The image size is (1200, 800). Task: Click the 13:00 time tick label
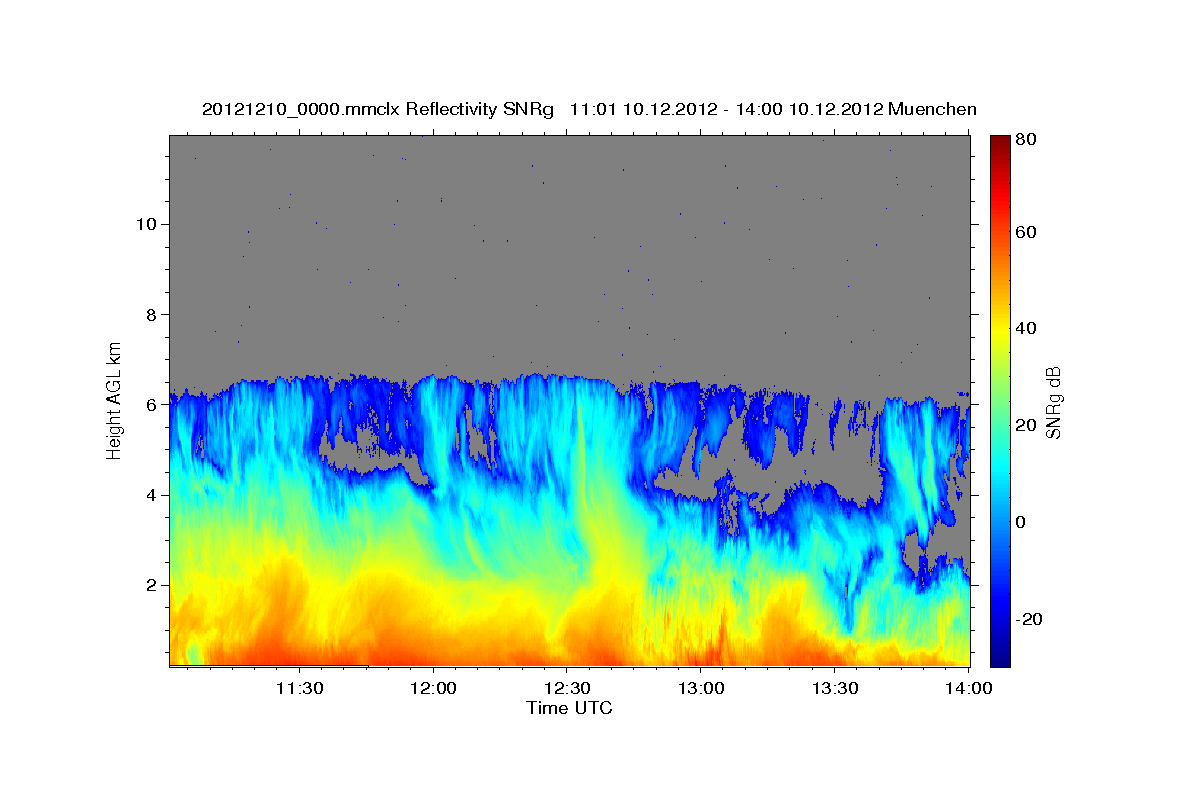[x=702, y=688]
